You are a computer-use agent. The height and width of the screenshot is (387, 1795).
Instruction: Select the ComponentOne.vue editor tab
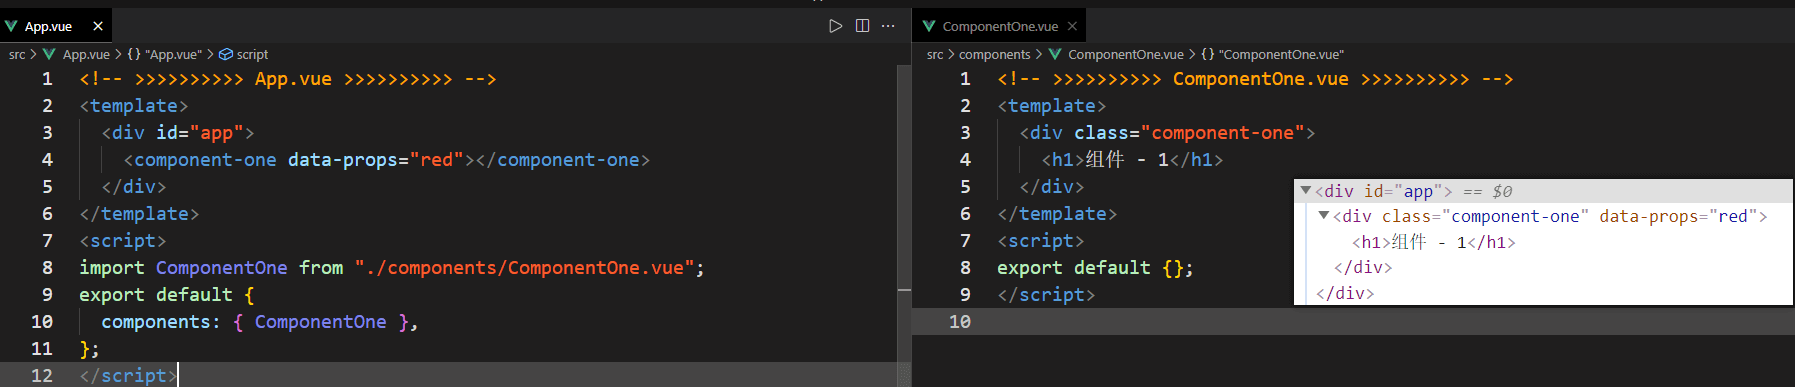[999, 26]
